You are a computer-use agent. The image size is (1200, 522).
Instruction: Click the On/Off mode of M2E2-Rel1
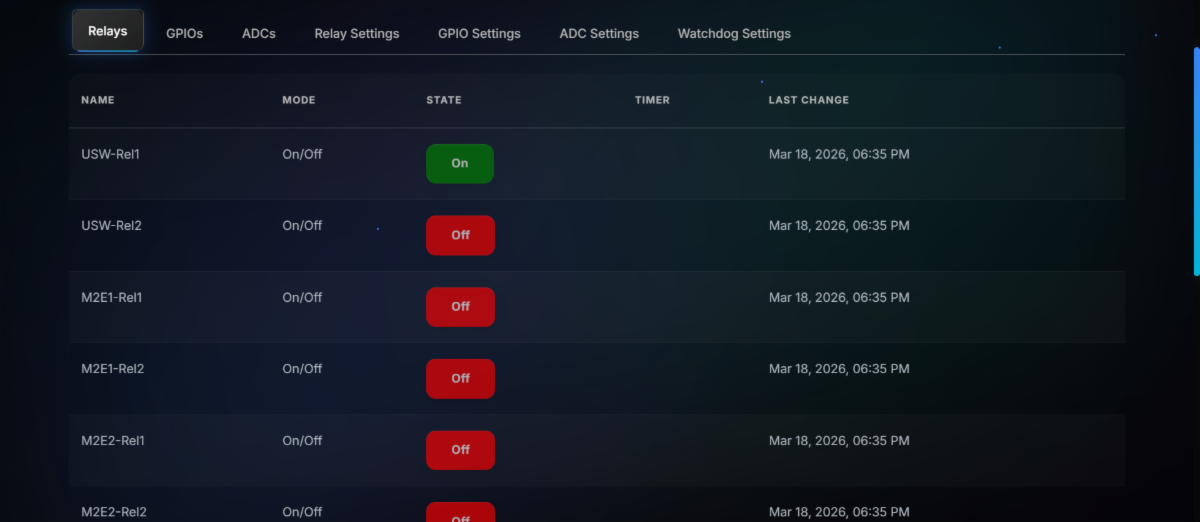[x=302, y=441]
